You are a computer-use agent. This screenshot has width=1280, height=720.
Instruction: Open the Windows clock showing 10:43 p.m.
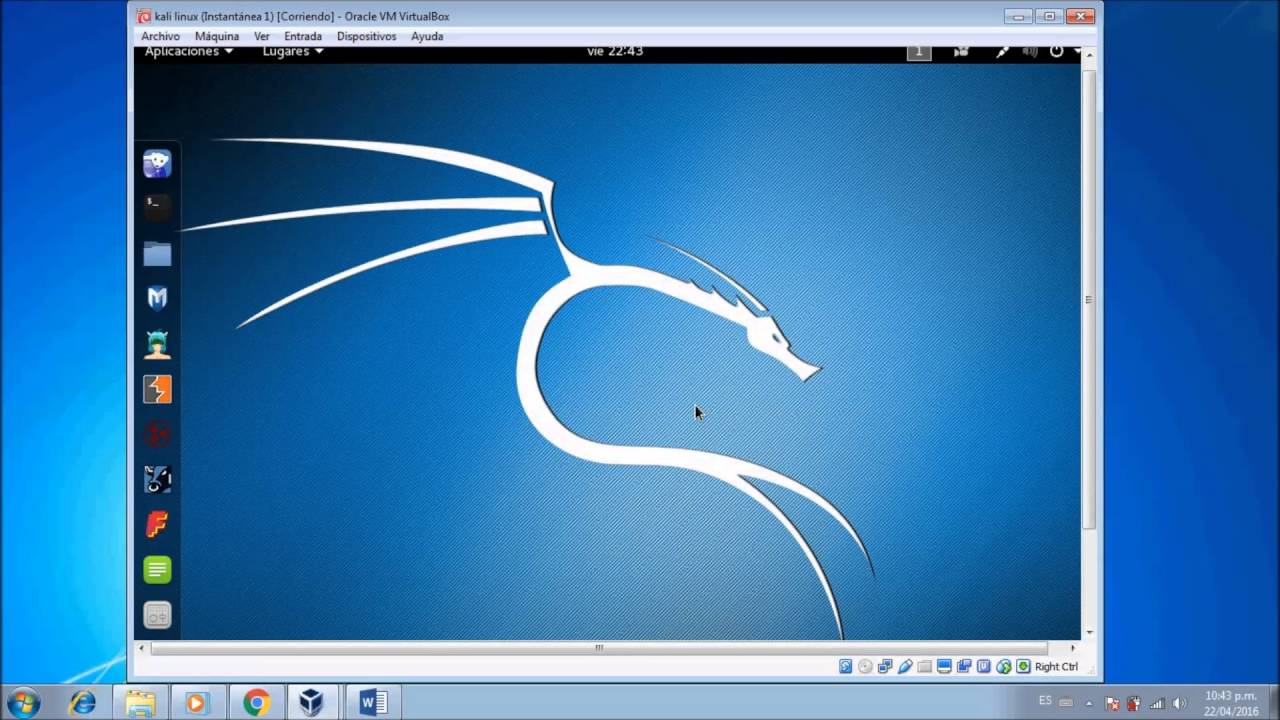[x=1231, y=703]
